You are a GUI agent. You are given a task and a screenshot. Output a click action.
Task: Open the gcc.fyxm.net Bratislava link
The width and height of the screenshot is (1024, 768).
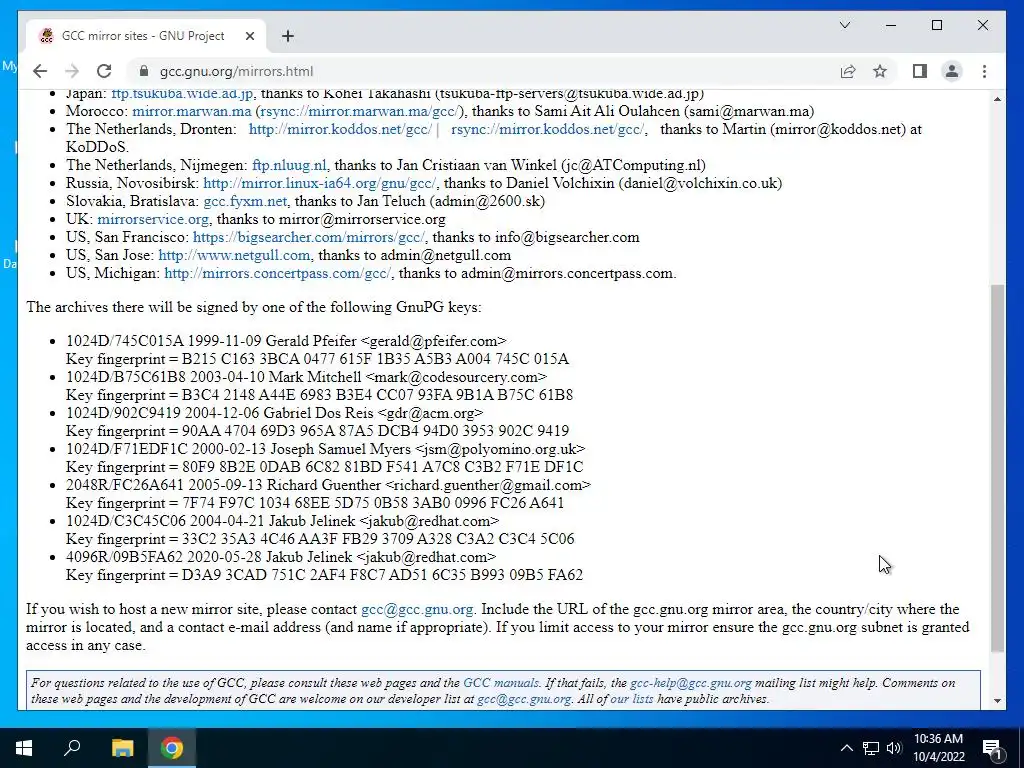point(245,201)
